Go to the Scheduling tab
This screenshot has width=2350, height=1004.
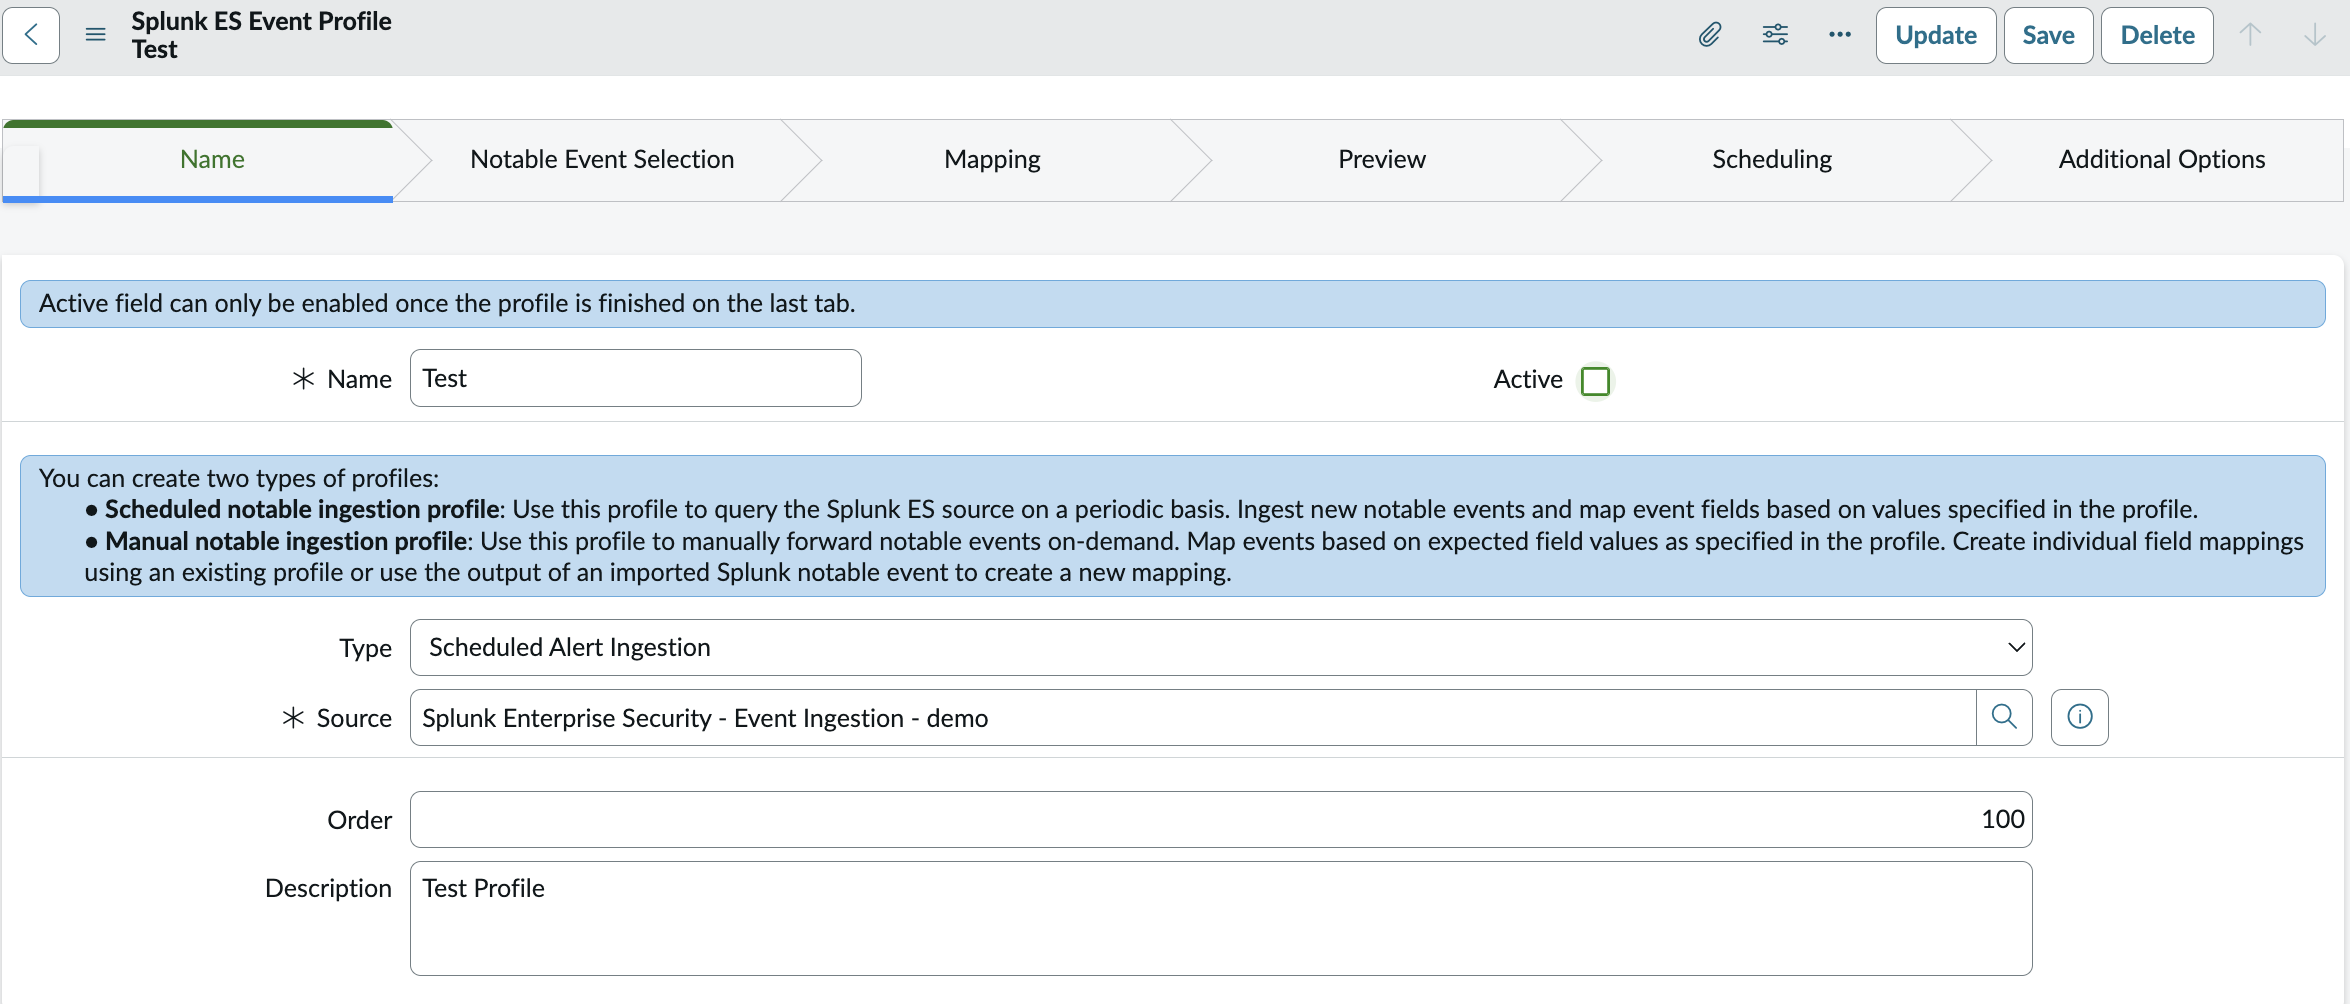(x=1772, y=160)
